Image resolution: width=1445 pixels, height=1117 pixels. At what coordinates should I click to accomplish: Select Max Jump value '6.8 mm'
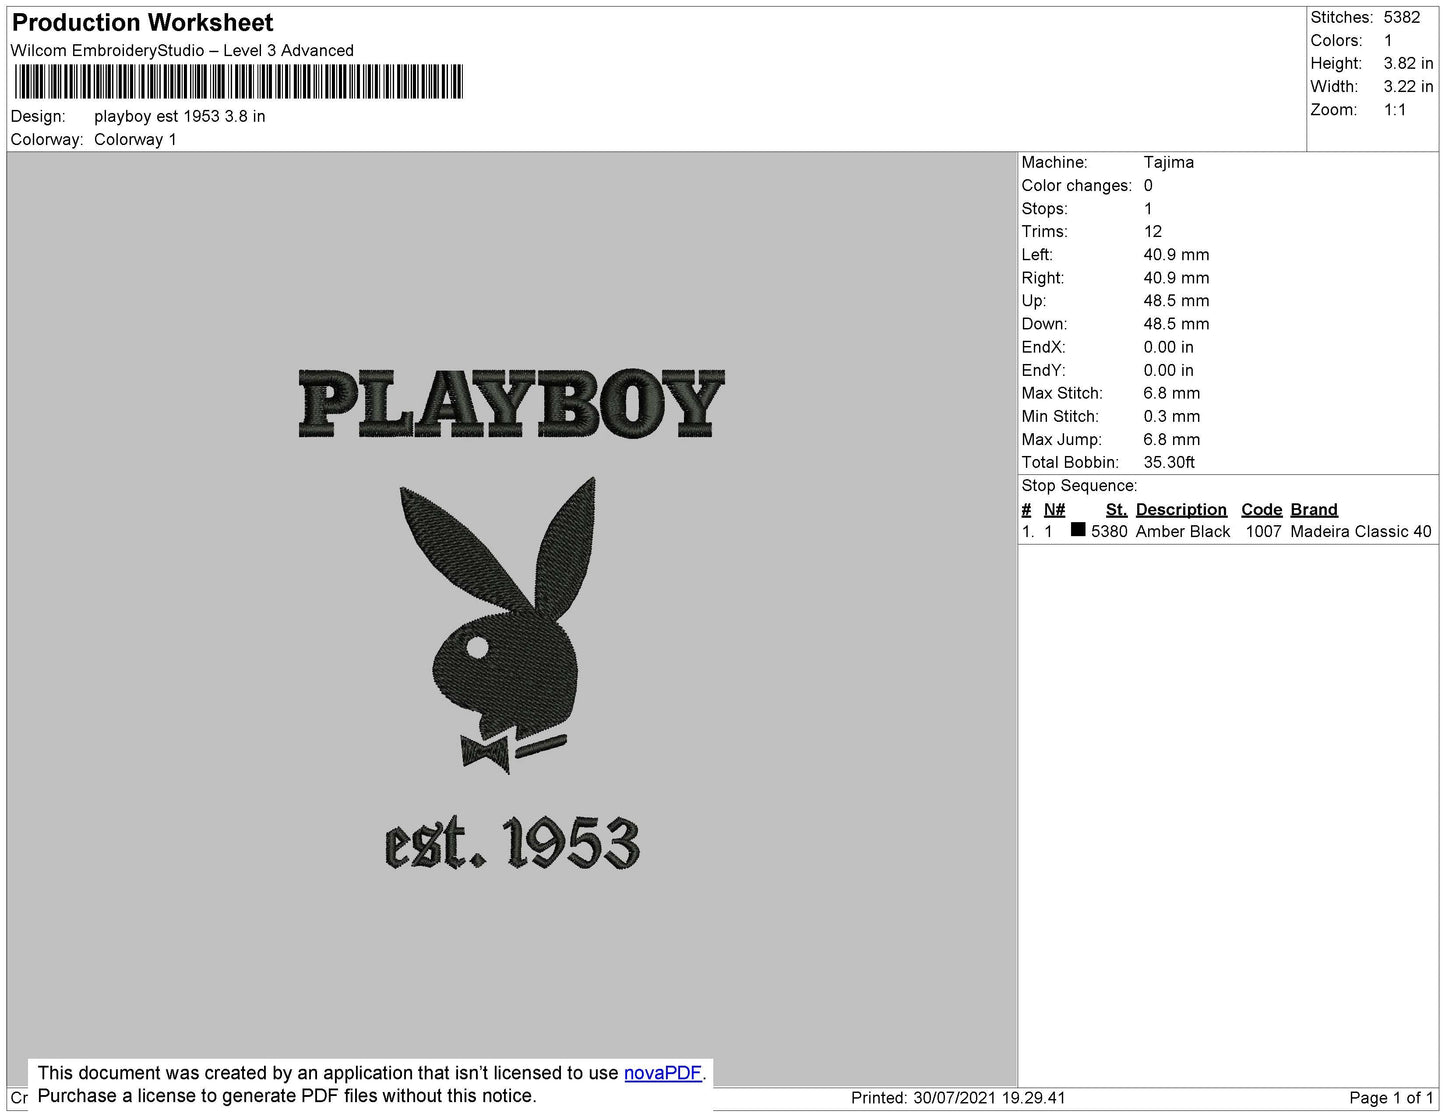tap(1172, 439)
